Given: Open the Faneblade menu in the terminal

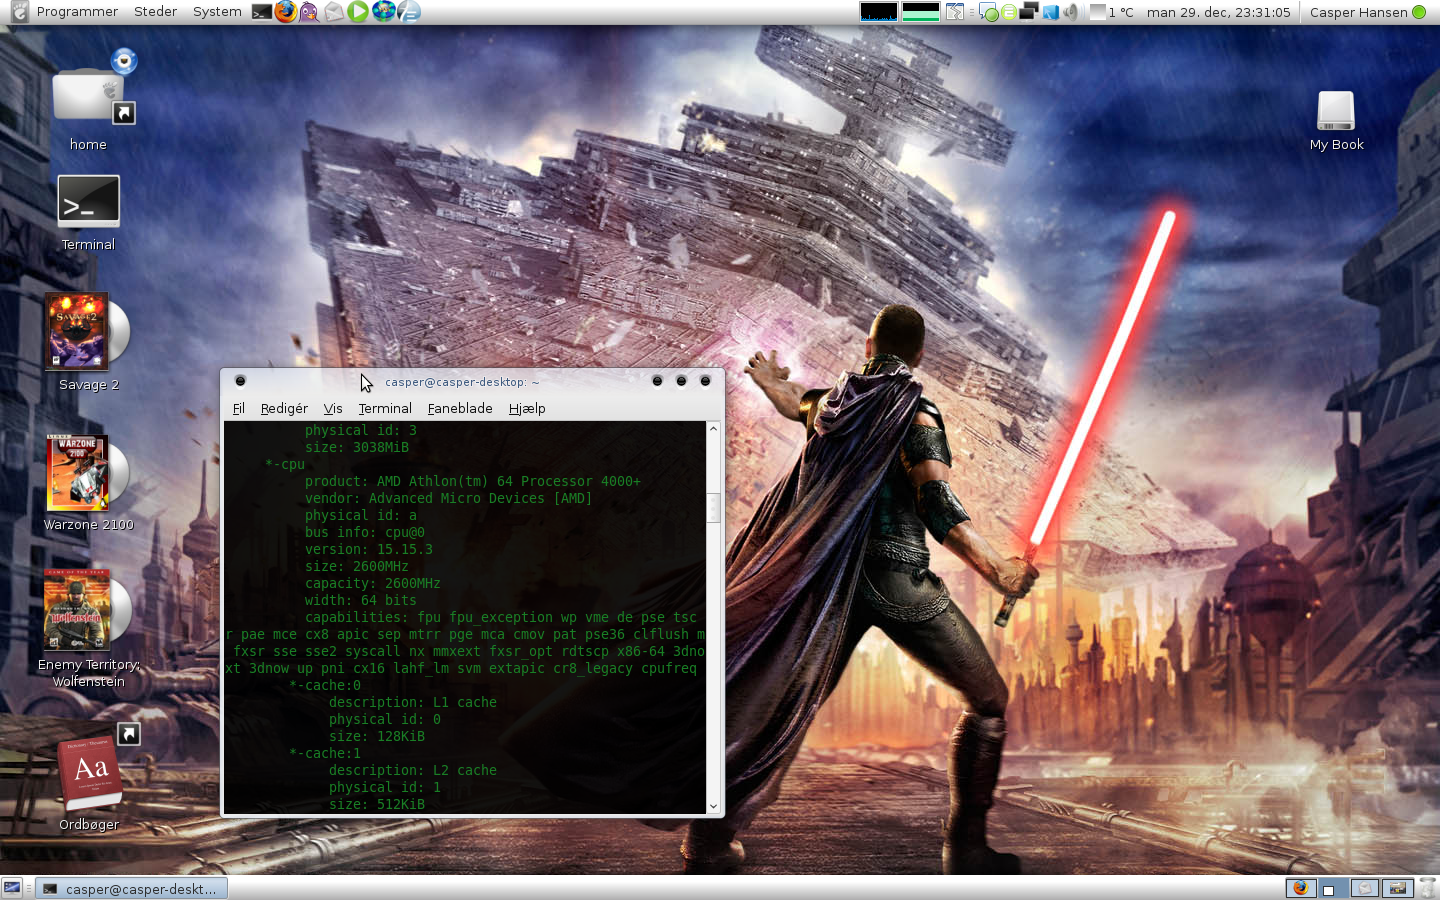Looking at the screenshot, I should click(x=460, y=408).
